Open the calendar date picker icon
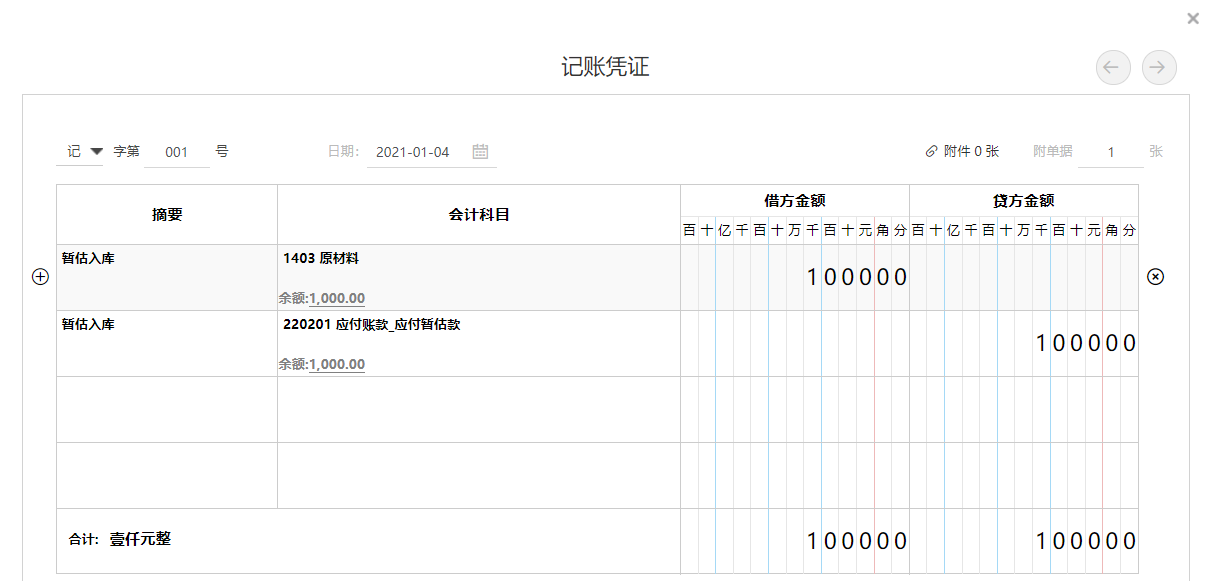 pos(480,152)
